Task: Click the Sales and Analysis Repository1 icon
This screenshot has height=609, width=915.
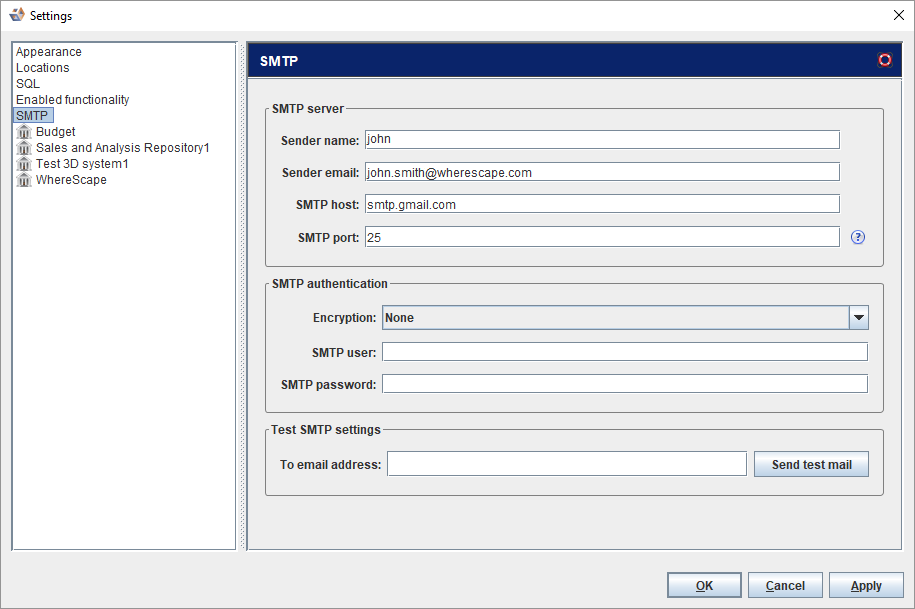Action: pos(24,148)
